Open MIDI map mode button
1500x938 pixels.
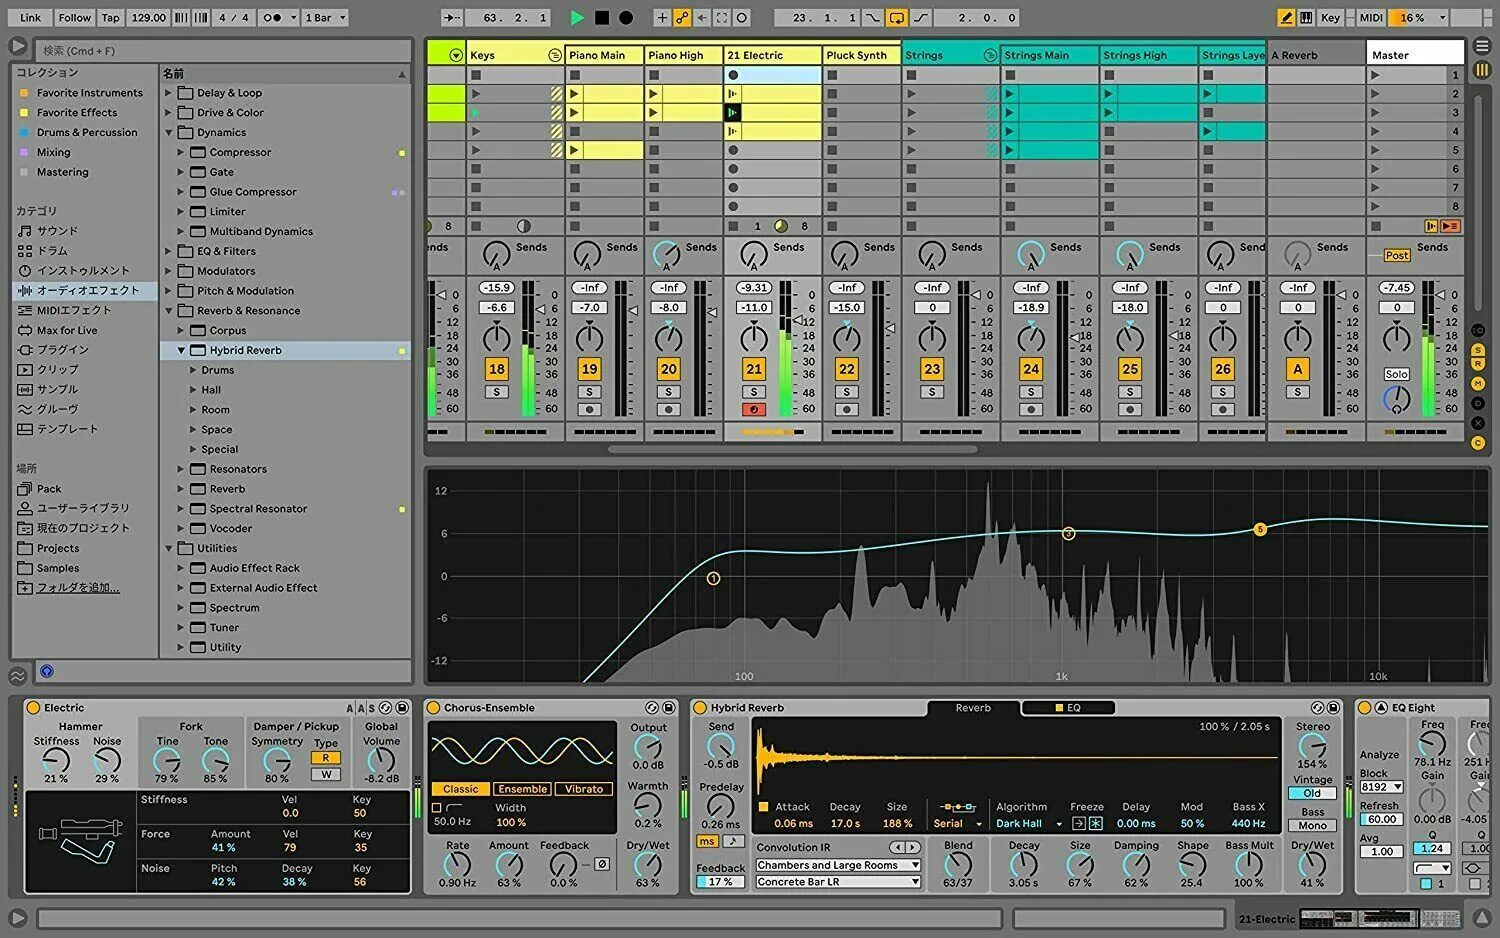[x=1371, y=18]
